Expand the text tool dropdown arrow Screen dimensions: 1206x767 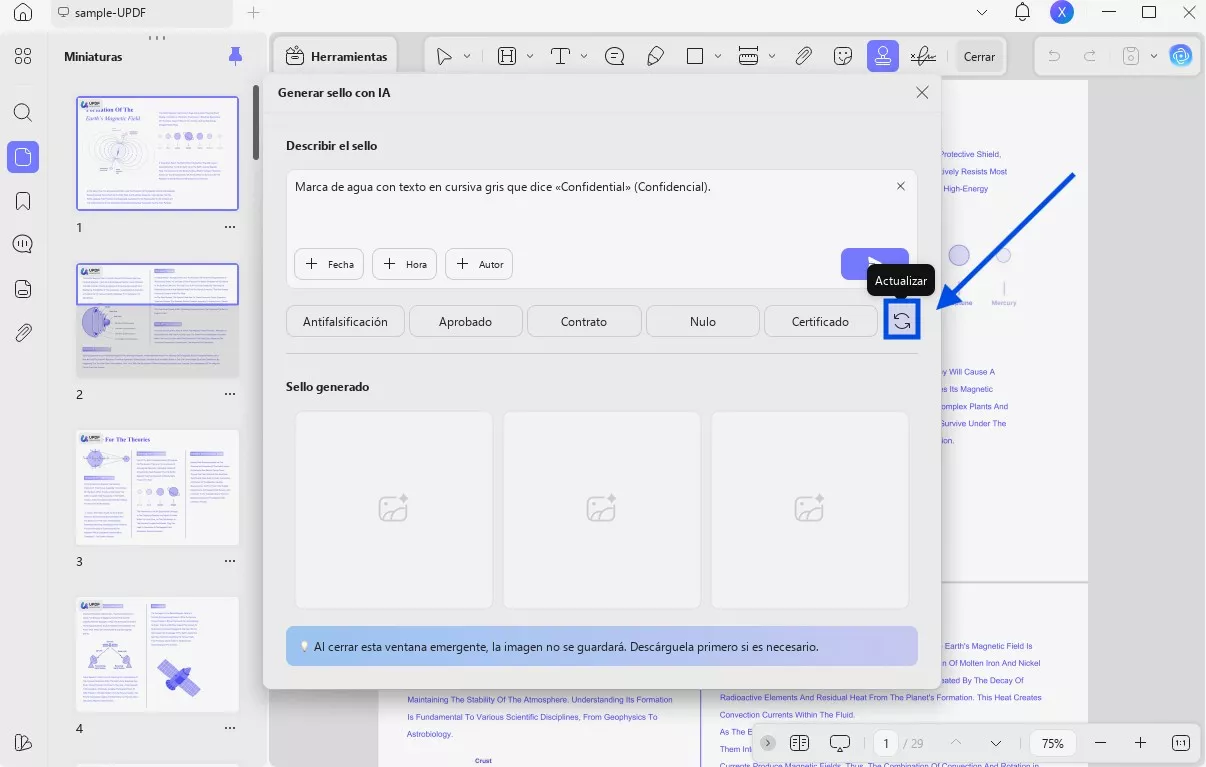pos(584,56)
